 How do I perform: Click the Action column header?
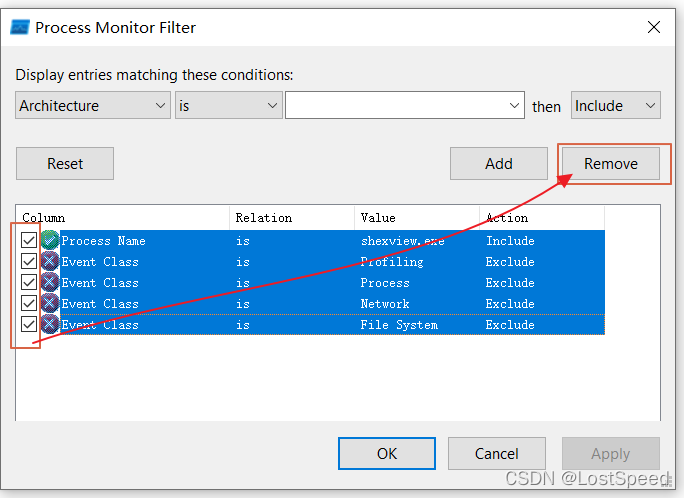coord(542,218)
